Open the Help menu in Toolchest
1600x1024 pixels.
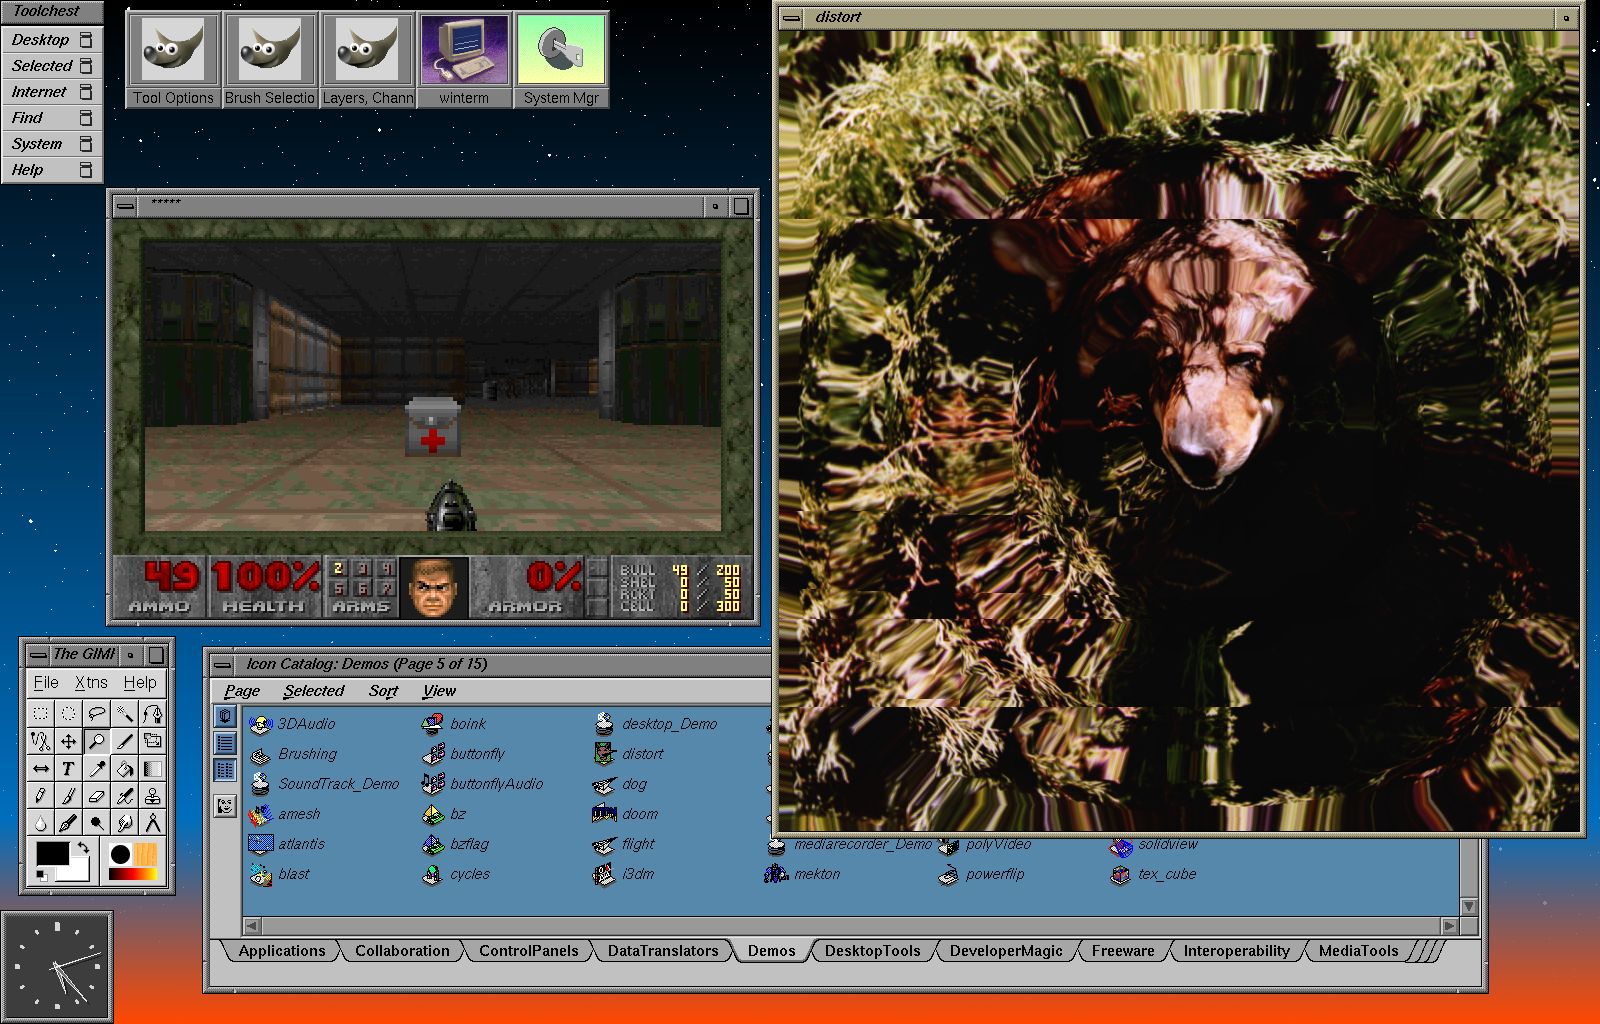(52, 170)
